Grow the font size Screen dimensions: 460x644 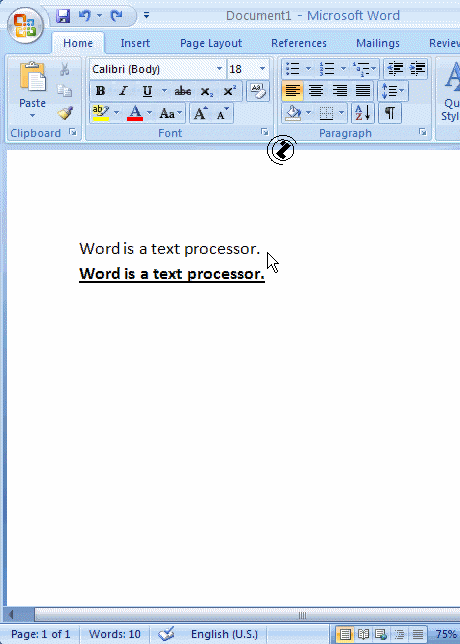pos(200,113)
